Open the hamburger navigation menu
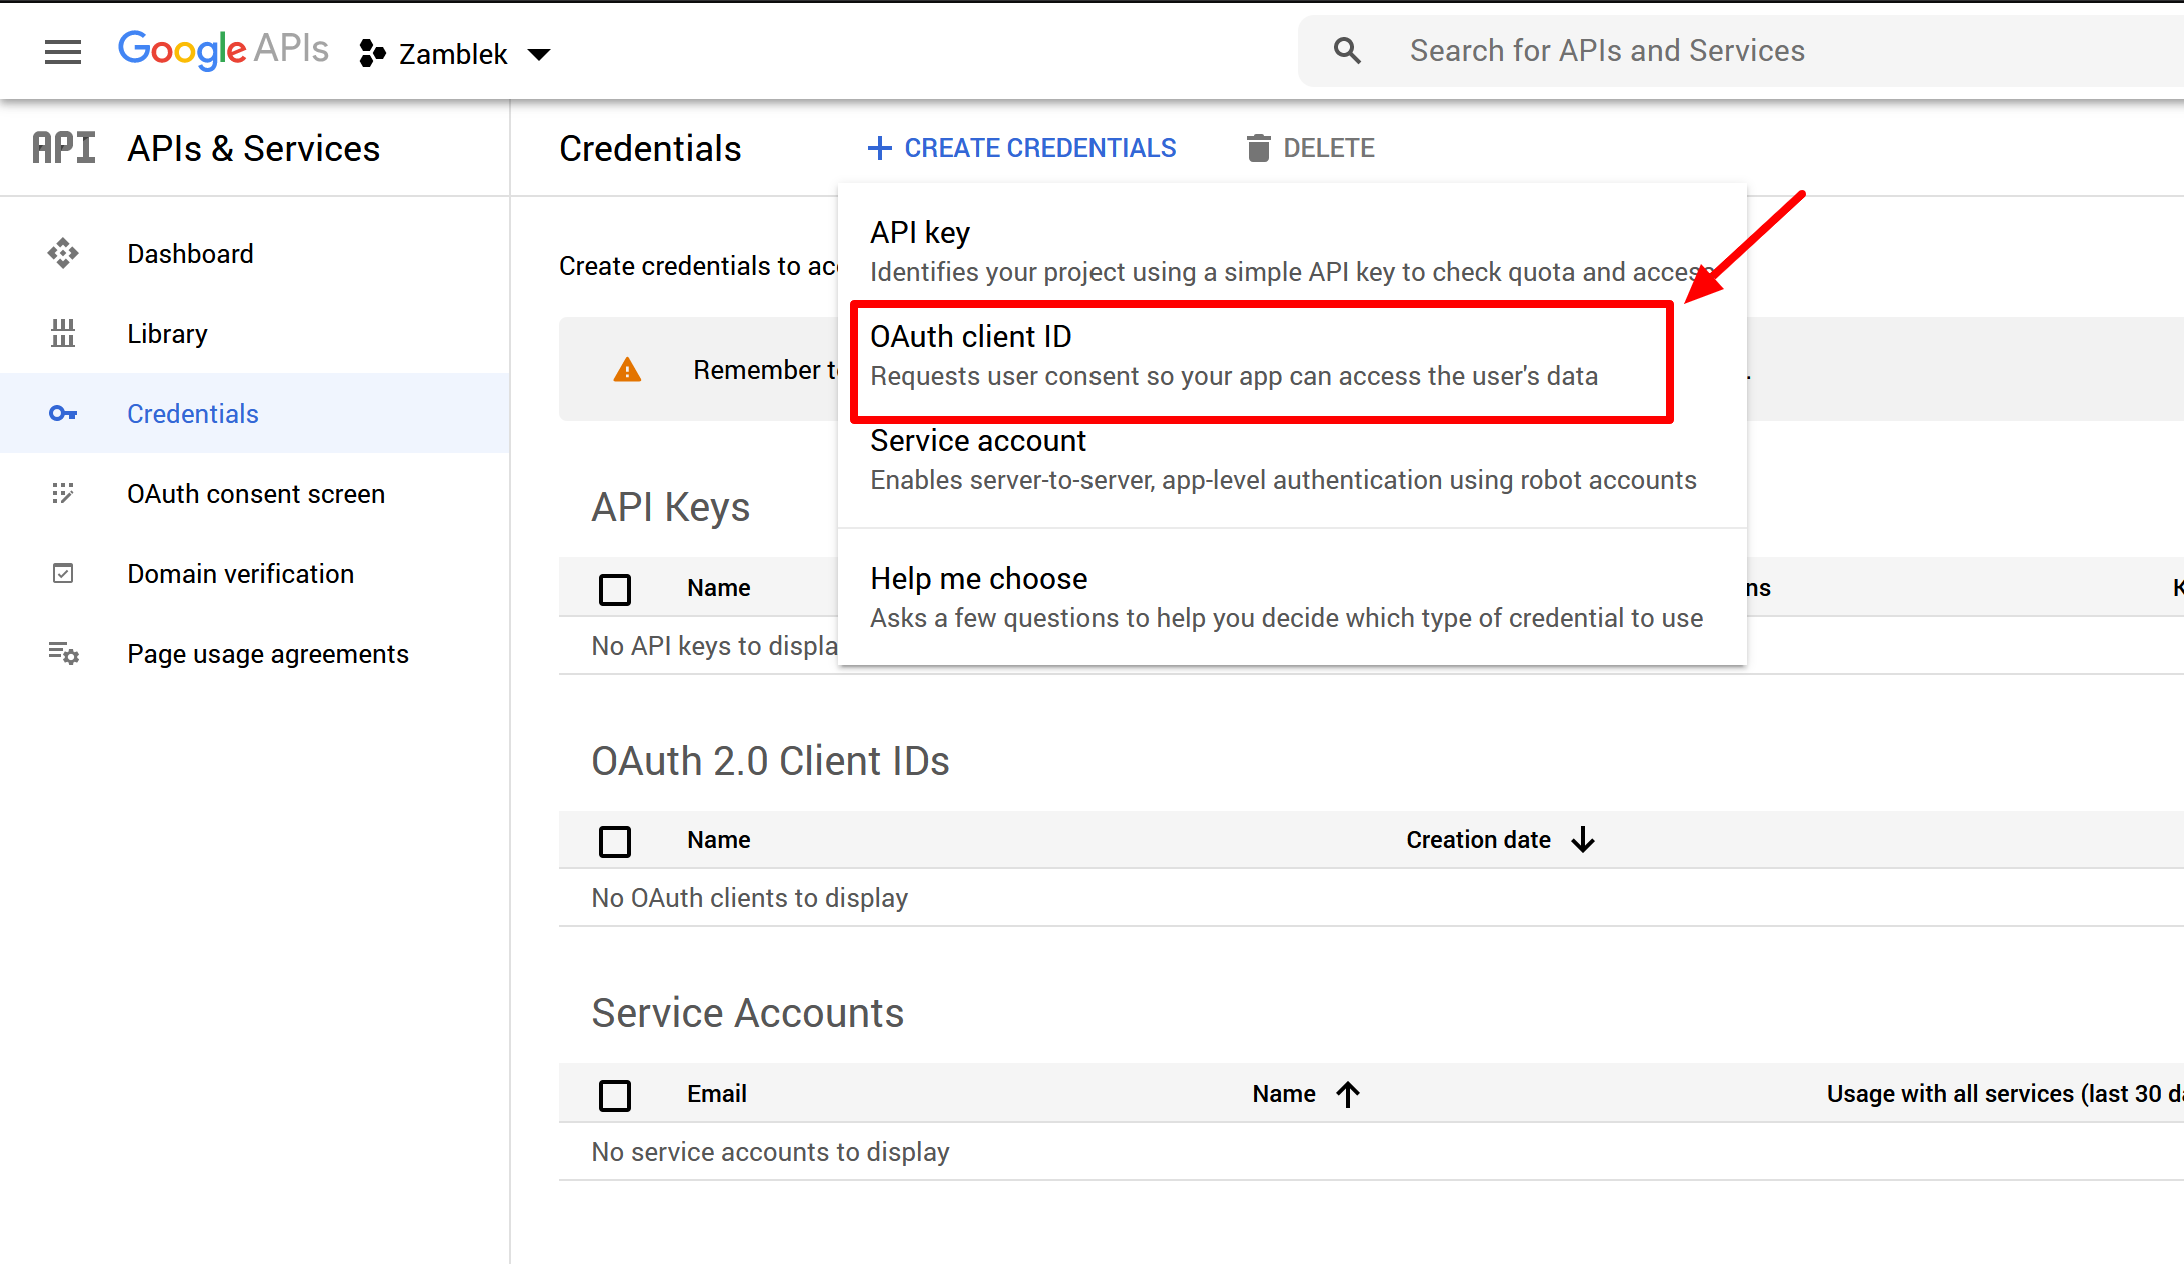Screen dimensions: 2184x1264 pos(63,52)
